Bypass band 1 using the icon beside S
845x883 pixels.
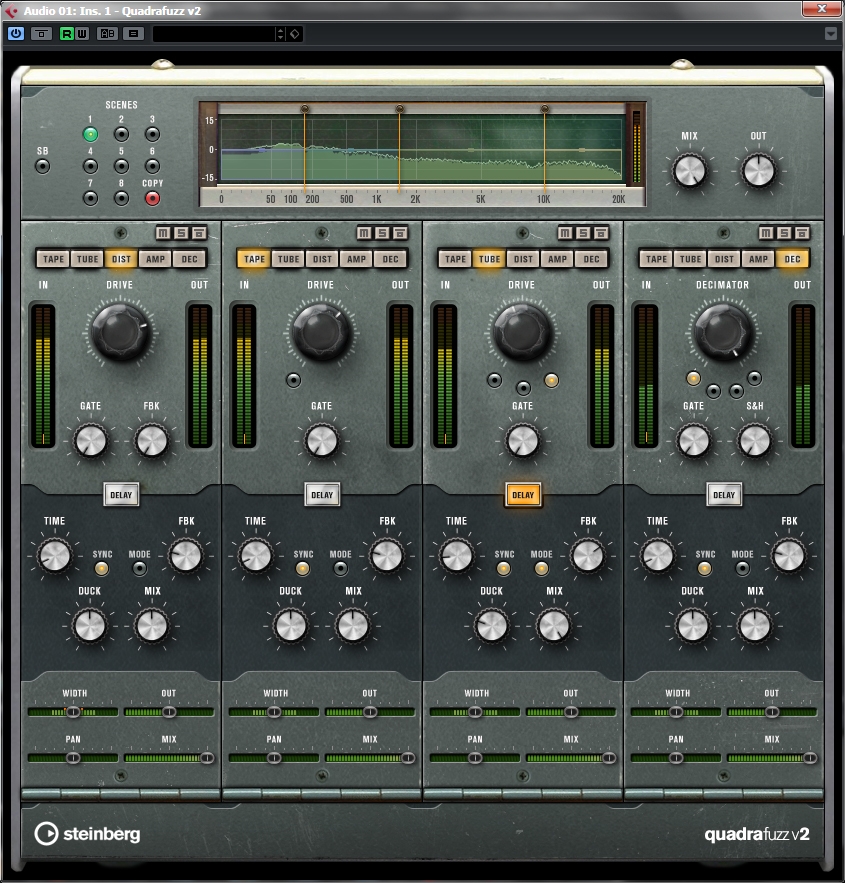199,233
